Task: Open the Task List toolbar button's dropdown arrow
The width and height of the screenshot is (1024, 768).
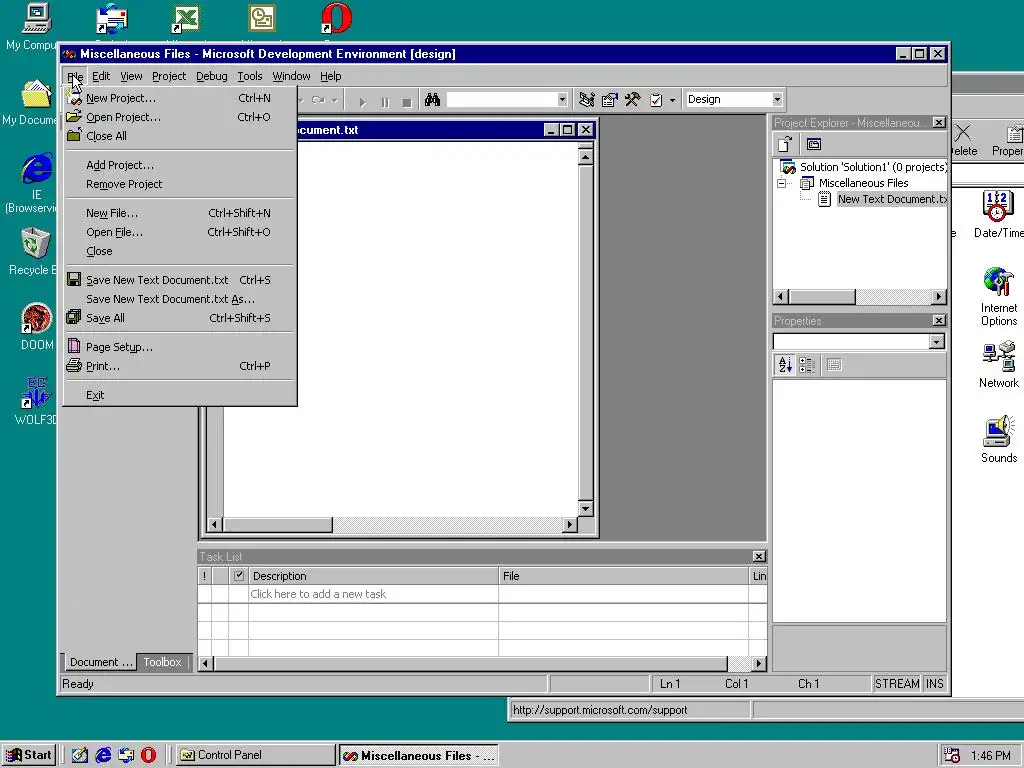Action: (x=672, y=101)
